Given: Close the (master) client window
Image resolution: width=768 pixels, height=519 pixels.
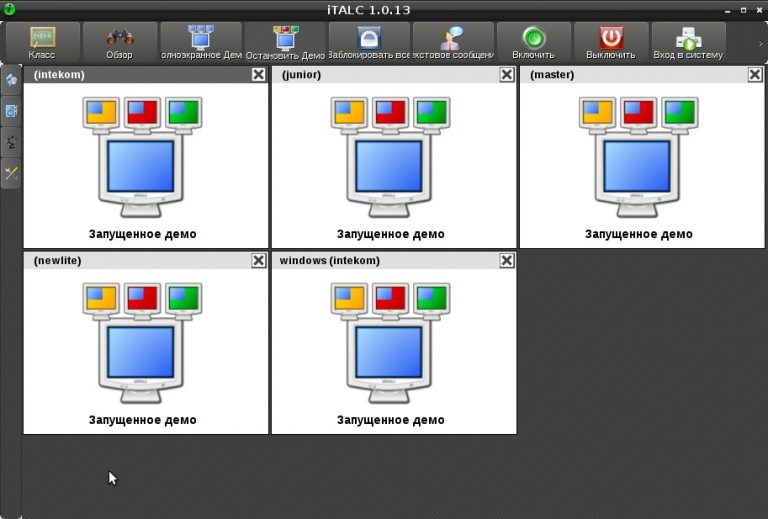Looking at the screenshot, I should tap(755, 74).
